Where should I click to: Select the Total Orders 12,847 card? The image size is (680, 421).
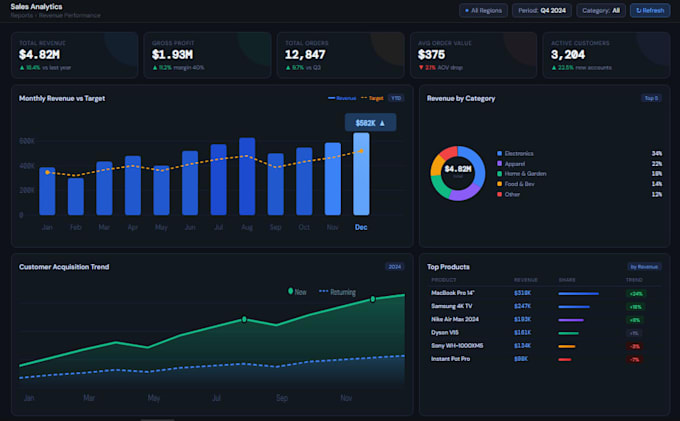[x=340, y=55]
